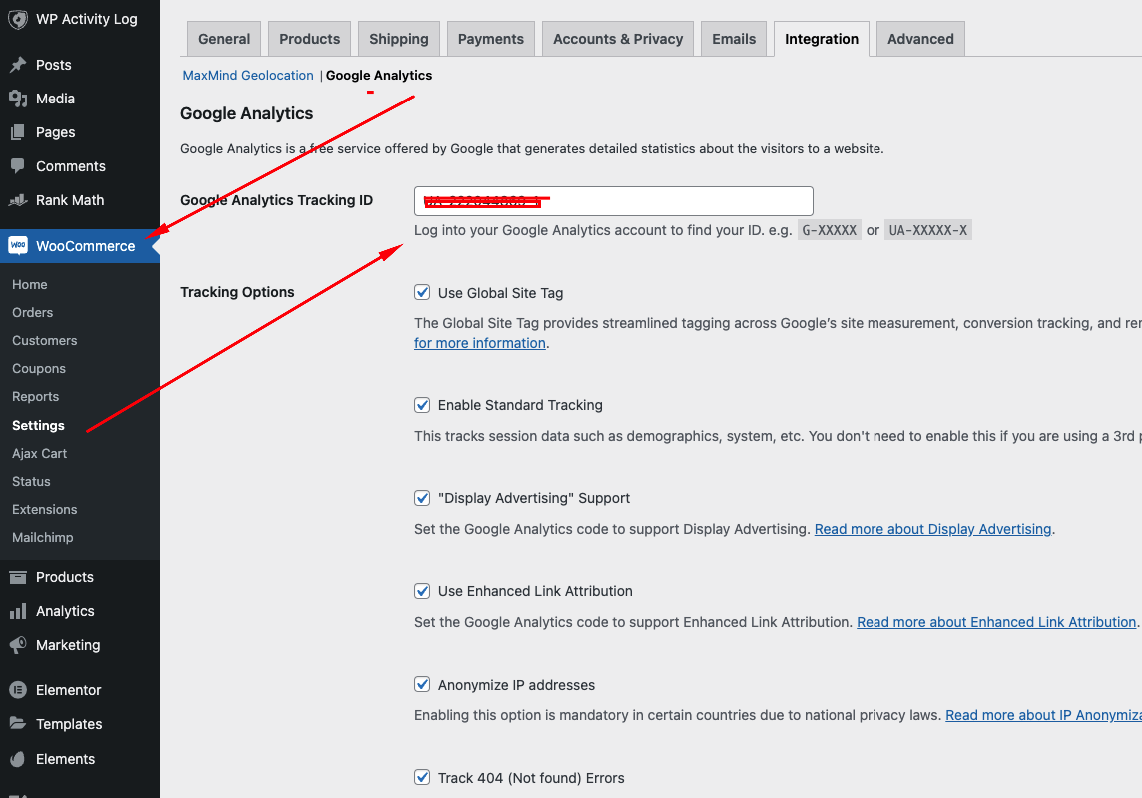The image size is (1142, 798).
Task: Switch to the Emails tab
Action: 733,39
